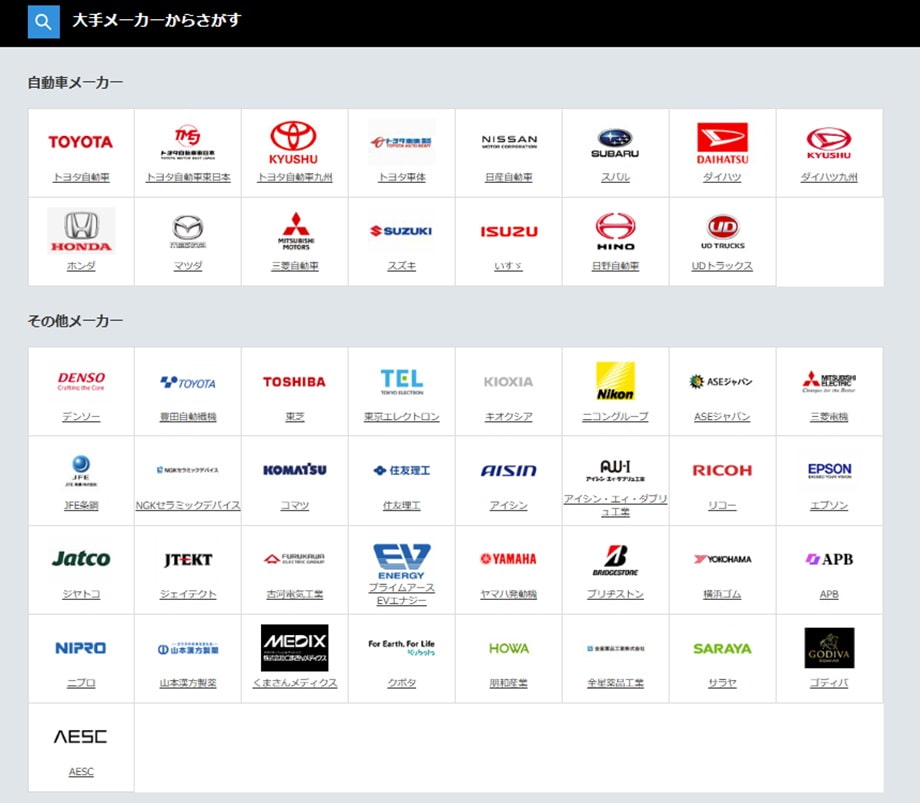Open the 東京エレクトロン link
Viewport: 920px width, 803px height.
click(x=402, y=416)
